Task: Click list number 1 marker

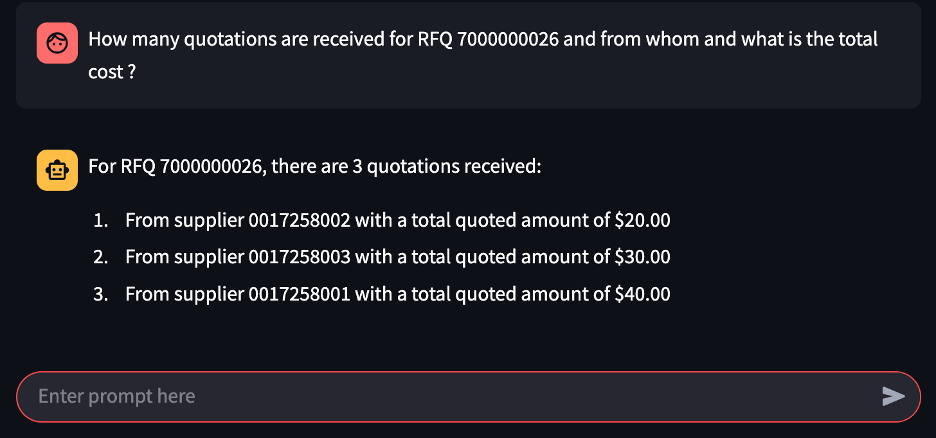Action: (x=100, y=221)
